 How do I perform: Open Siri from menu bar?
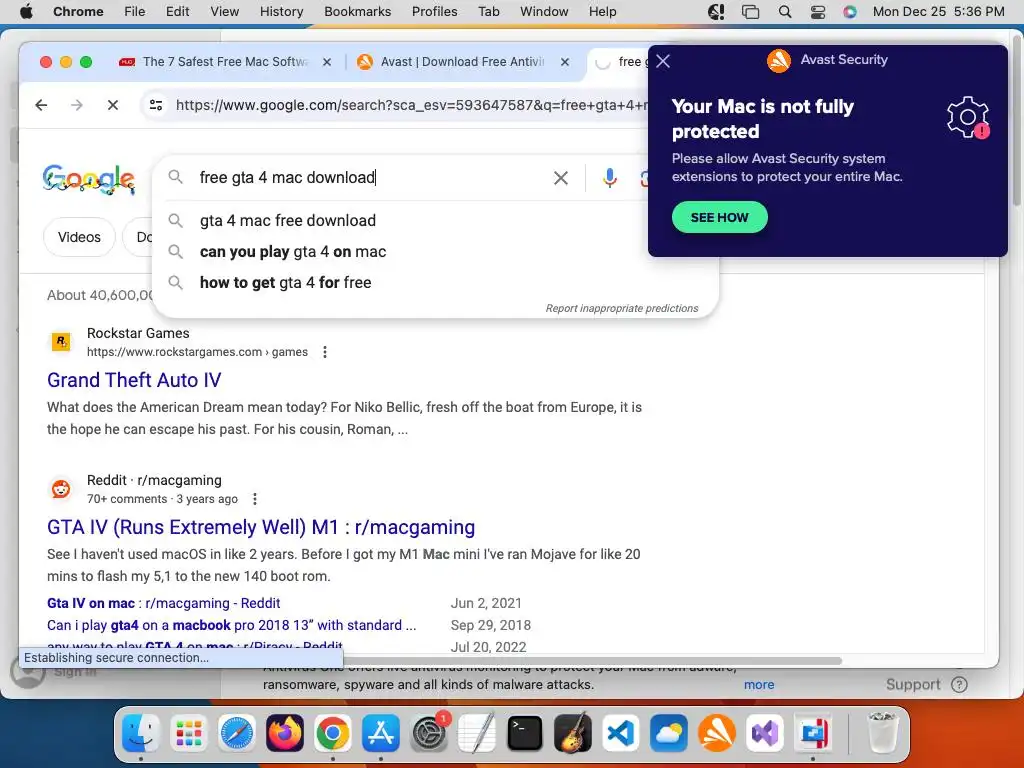point(850,12)
